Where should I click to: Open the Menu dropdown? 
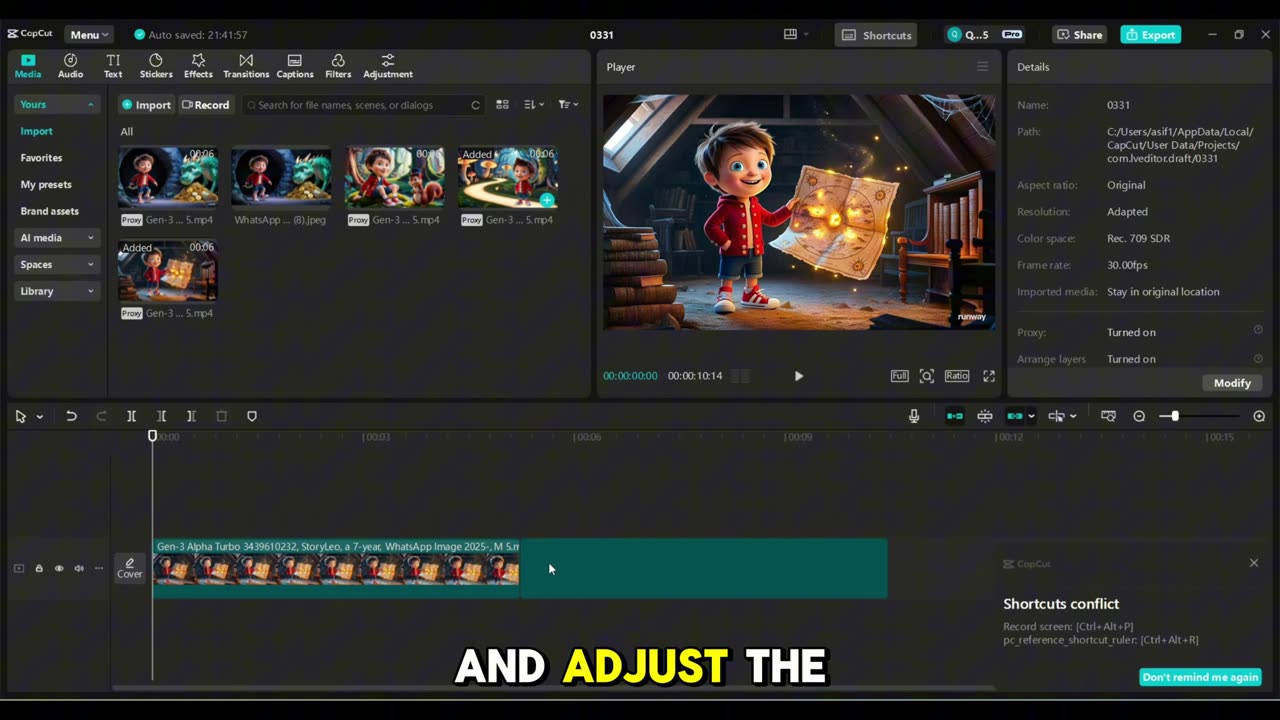click(89, 35)
